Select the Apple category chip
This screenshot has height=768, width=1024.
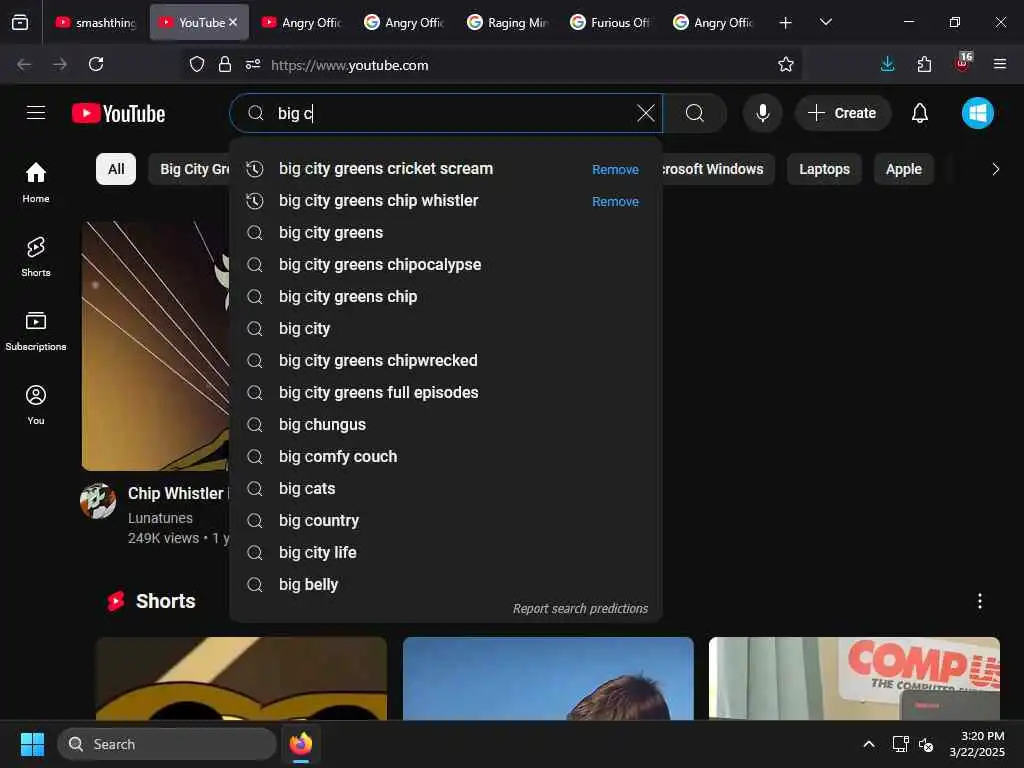click(903, 169)
